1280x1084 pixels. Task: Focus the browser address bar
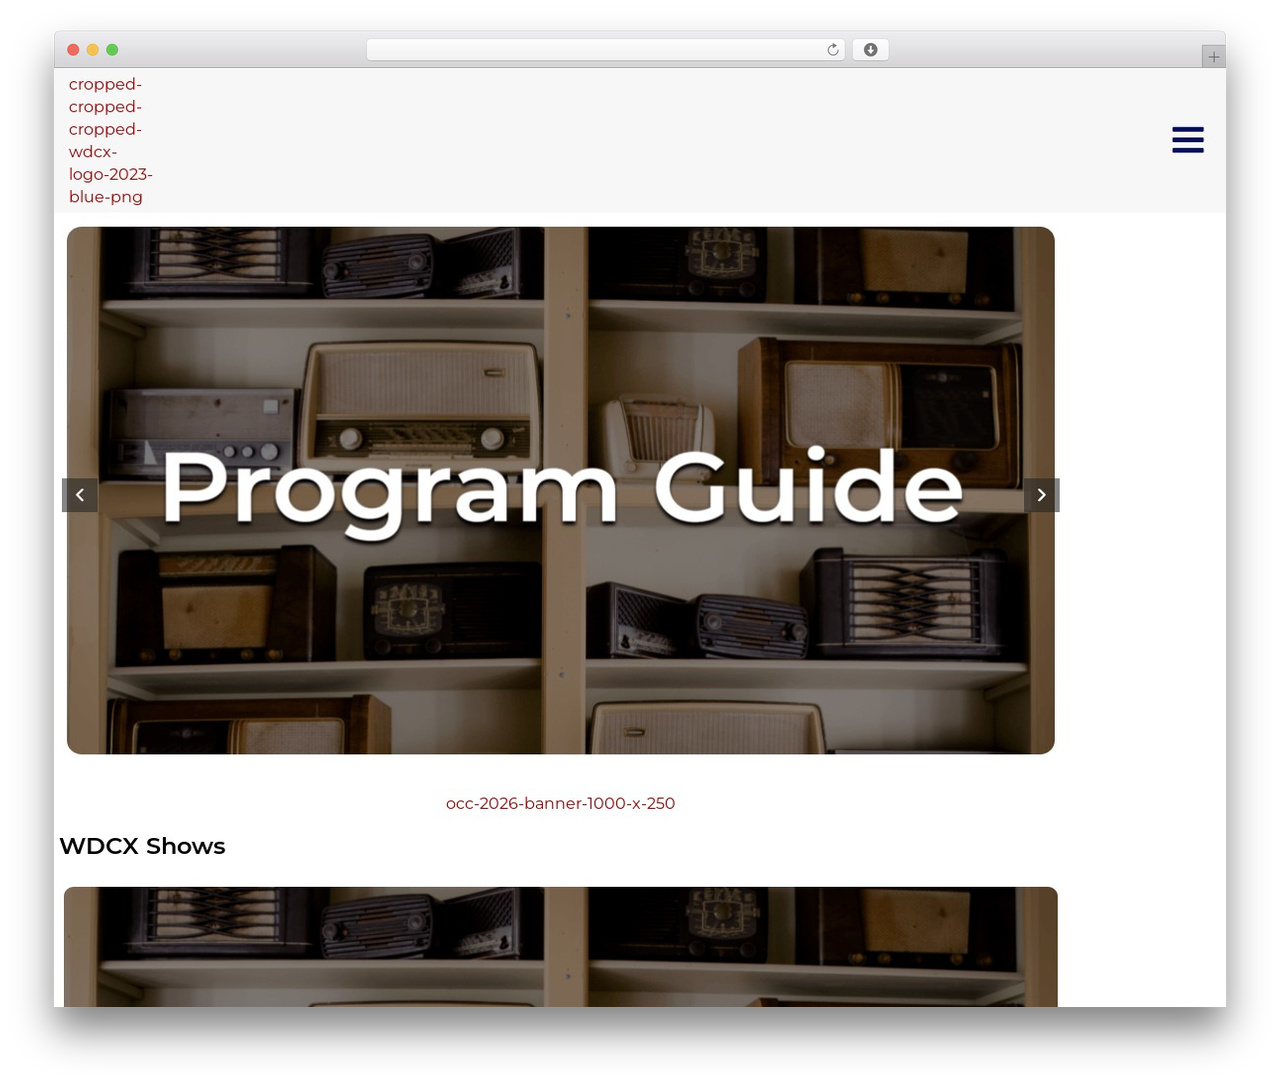pyautogui.click(x=605, y=50)
